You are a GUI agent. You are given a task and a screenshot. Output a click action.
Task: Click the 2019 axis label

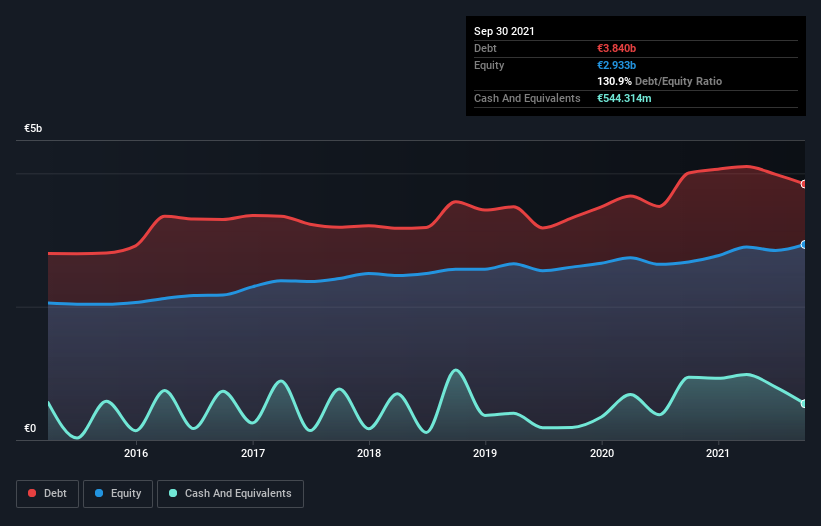coord(485,453)
